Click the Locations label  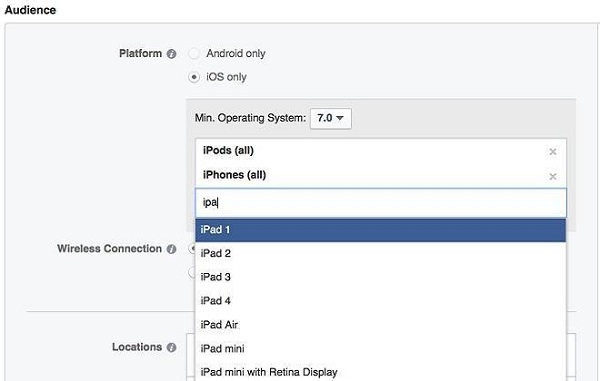click(x=137, y=347)
